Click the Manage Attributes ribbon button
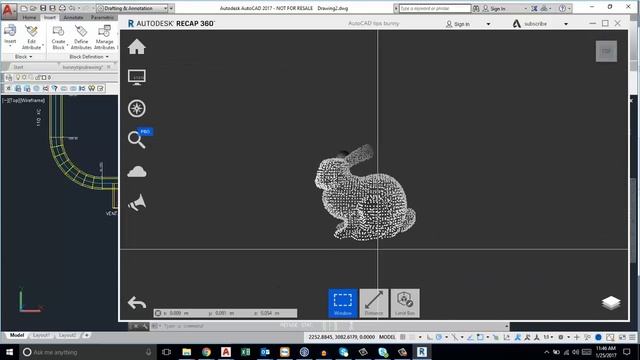This screenshot has height=360, width=640. (104, 38)
